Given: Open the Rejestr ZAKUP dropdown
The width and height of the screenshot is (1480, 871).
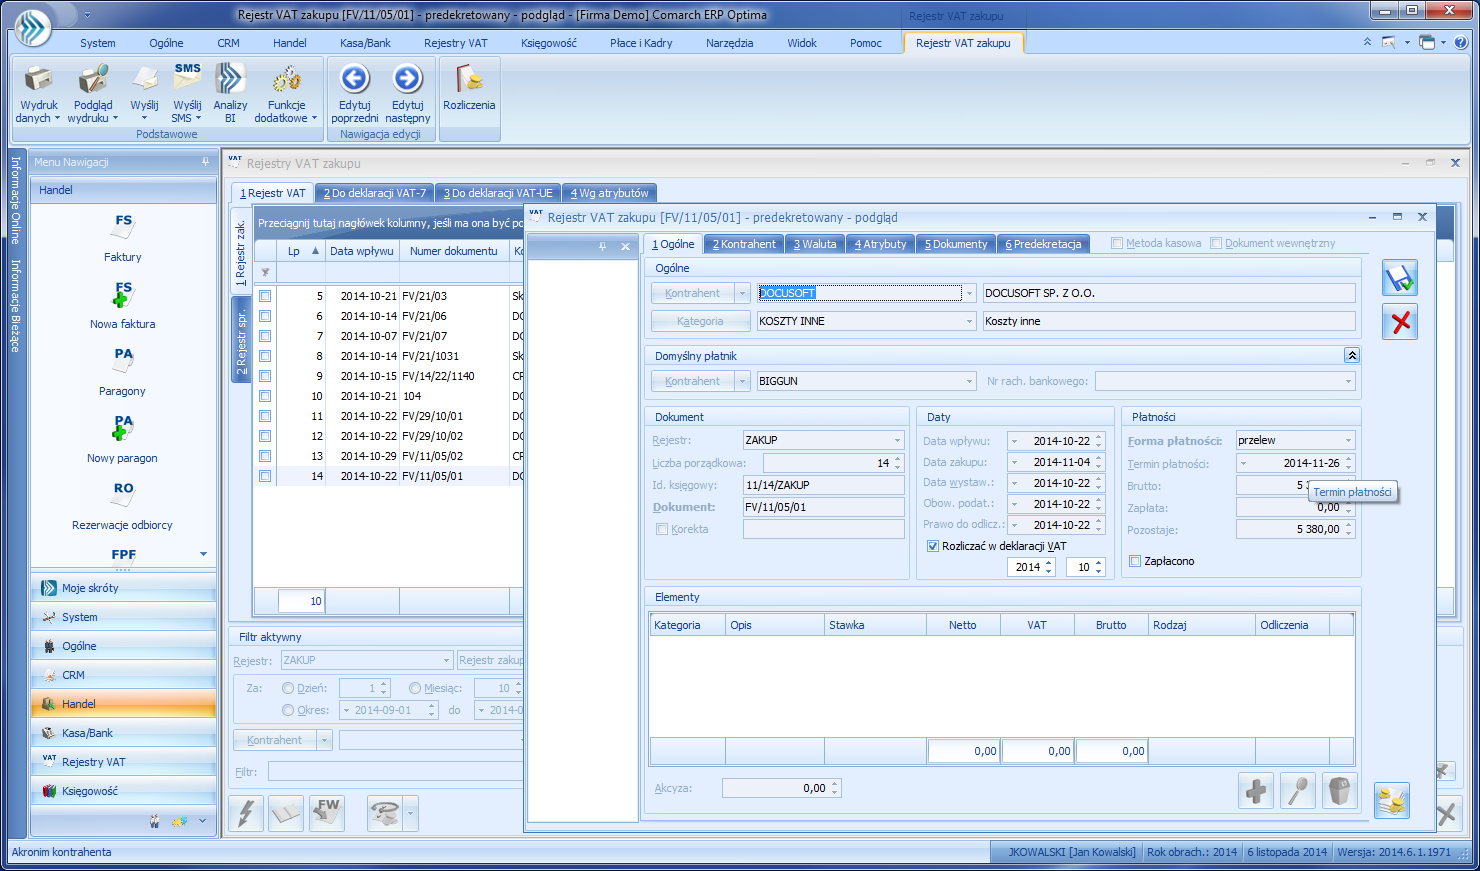Looking at the screenshot, I should [897, 440].
